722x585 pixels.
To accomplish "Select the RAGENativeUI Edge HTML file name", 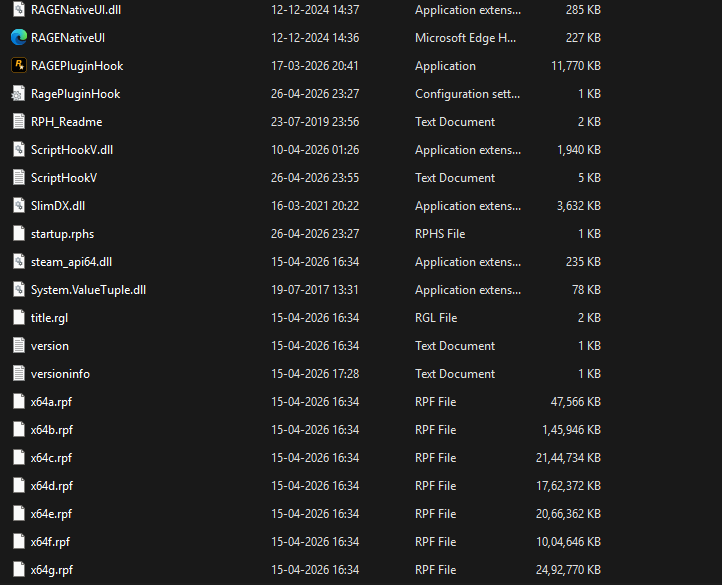I will (x=68, y=38).
